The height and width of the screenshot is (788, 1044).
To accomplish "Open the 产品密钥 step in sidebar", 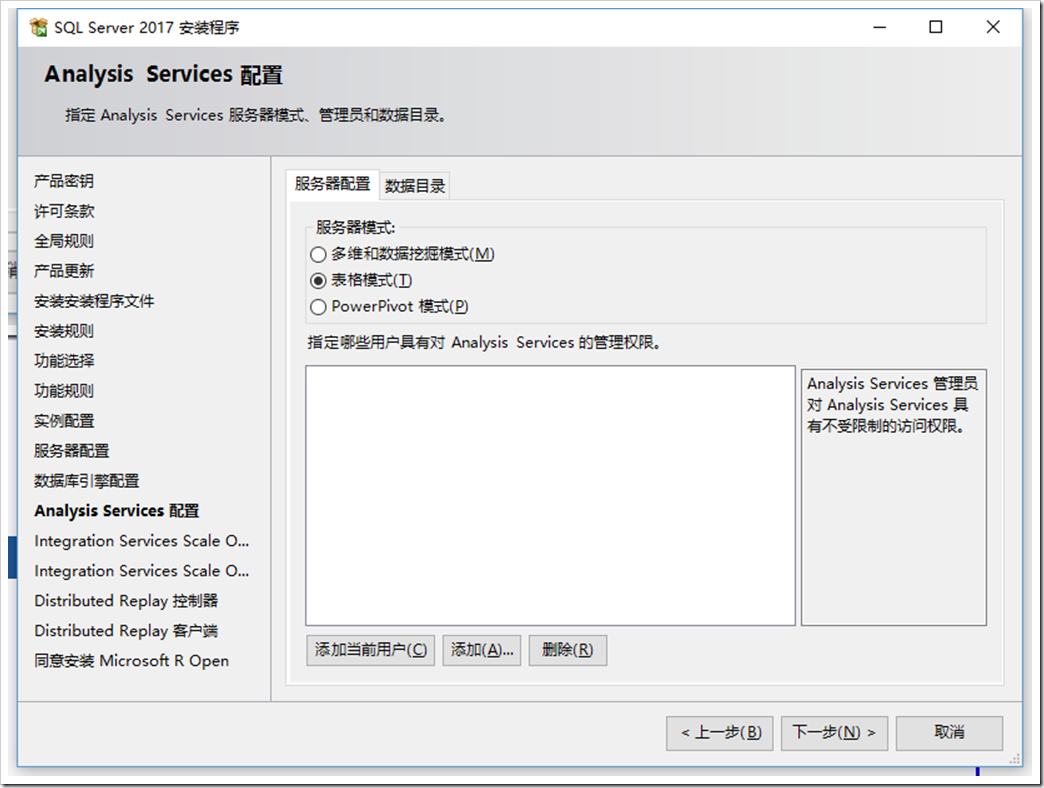I will [64, 181].
